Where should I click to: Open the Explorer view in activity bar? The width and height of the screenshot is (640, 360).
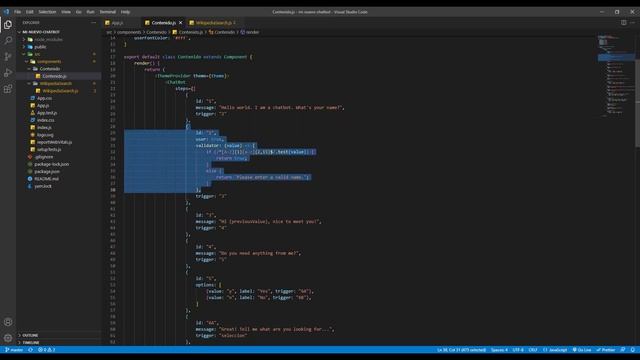click(x=8, y=24)
